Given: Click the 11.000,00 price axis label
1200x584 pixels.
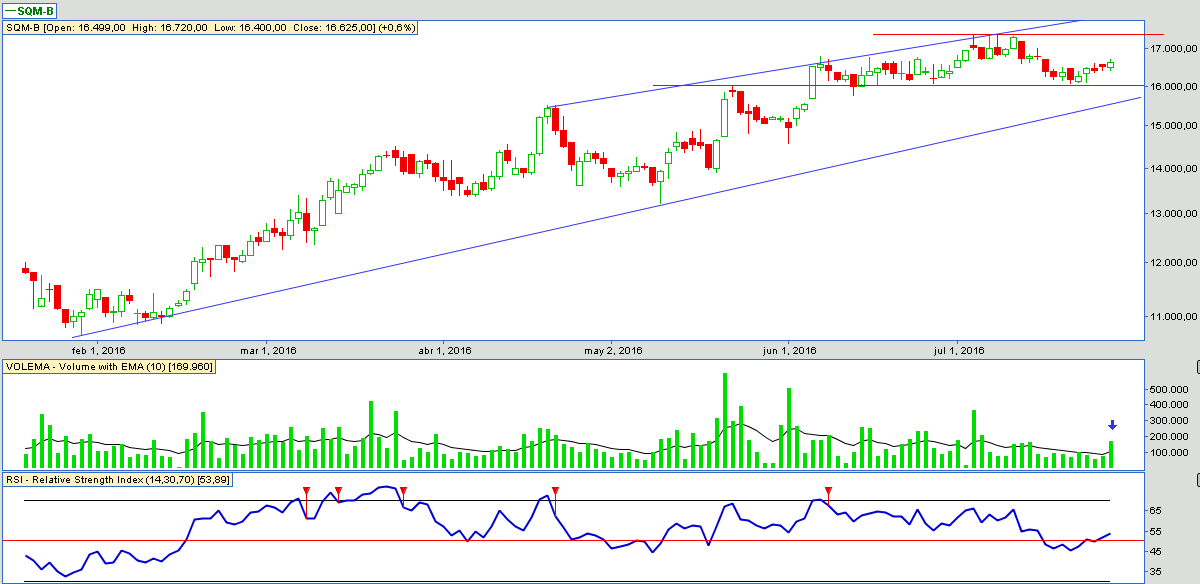Looking at the screenshot, I should (1173, 317).
